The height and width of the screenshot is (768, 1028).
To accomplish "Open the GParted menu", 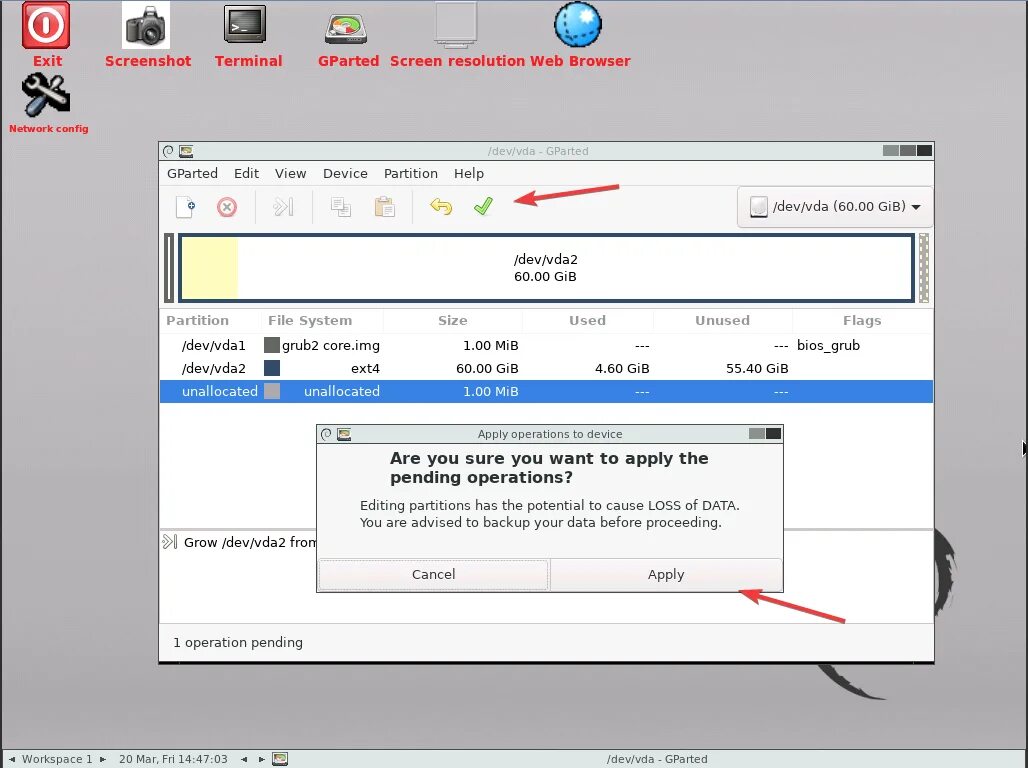I will (x=192, y=173).
